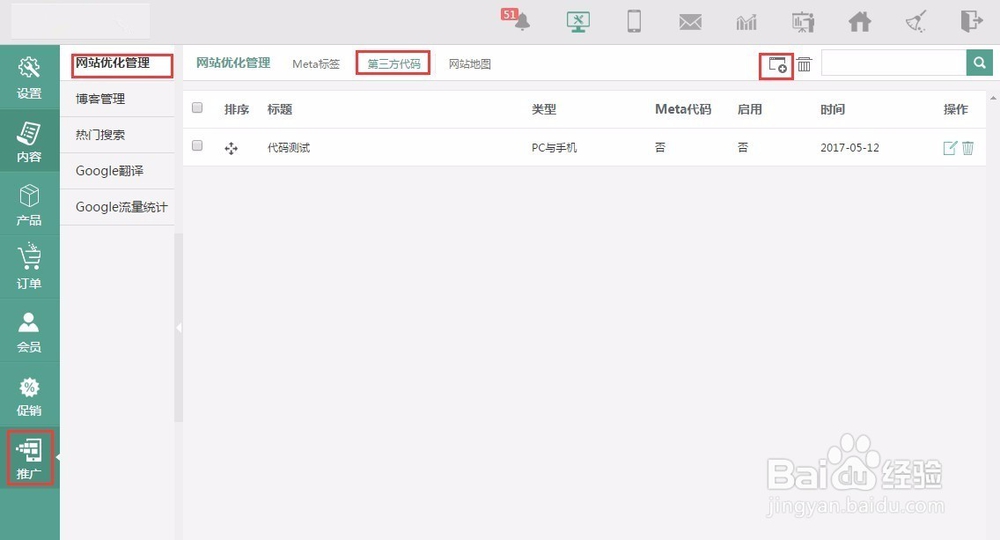Click the 网站优化管理 page heading
This screenshot has height=540, width=1000.
pyautogui.click(x=233, y=62)
